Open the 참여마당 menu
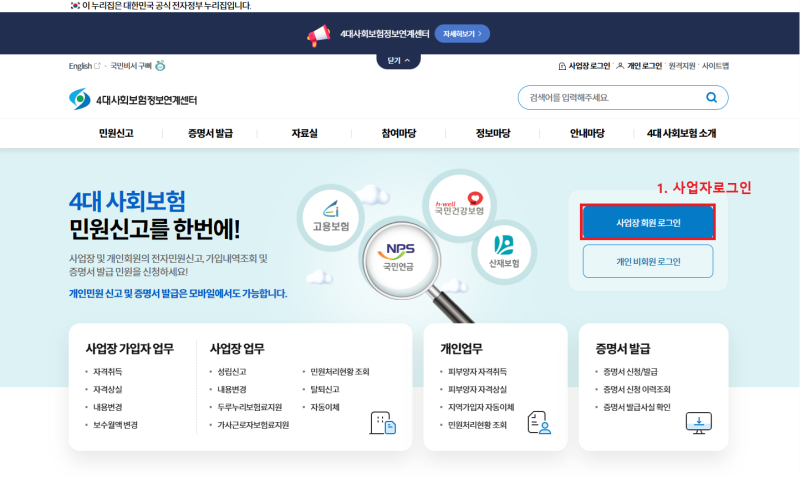The image size is (800, 498). coord(398,133)
